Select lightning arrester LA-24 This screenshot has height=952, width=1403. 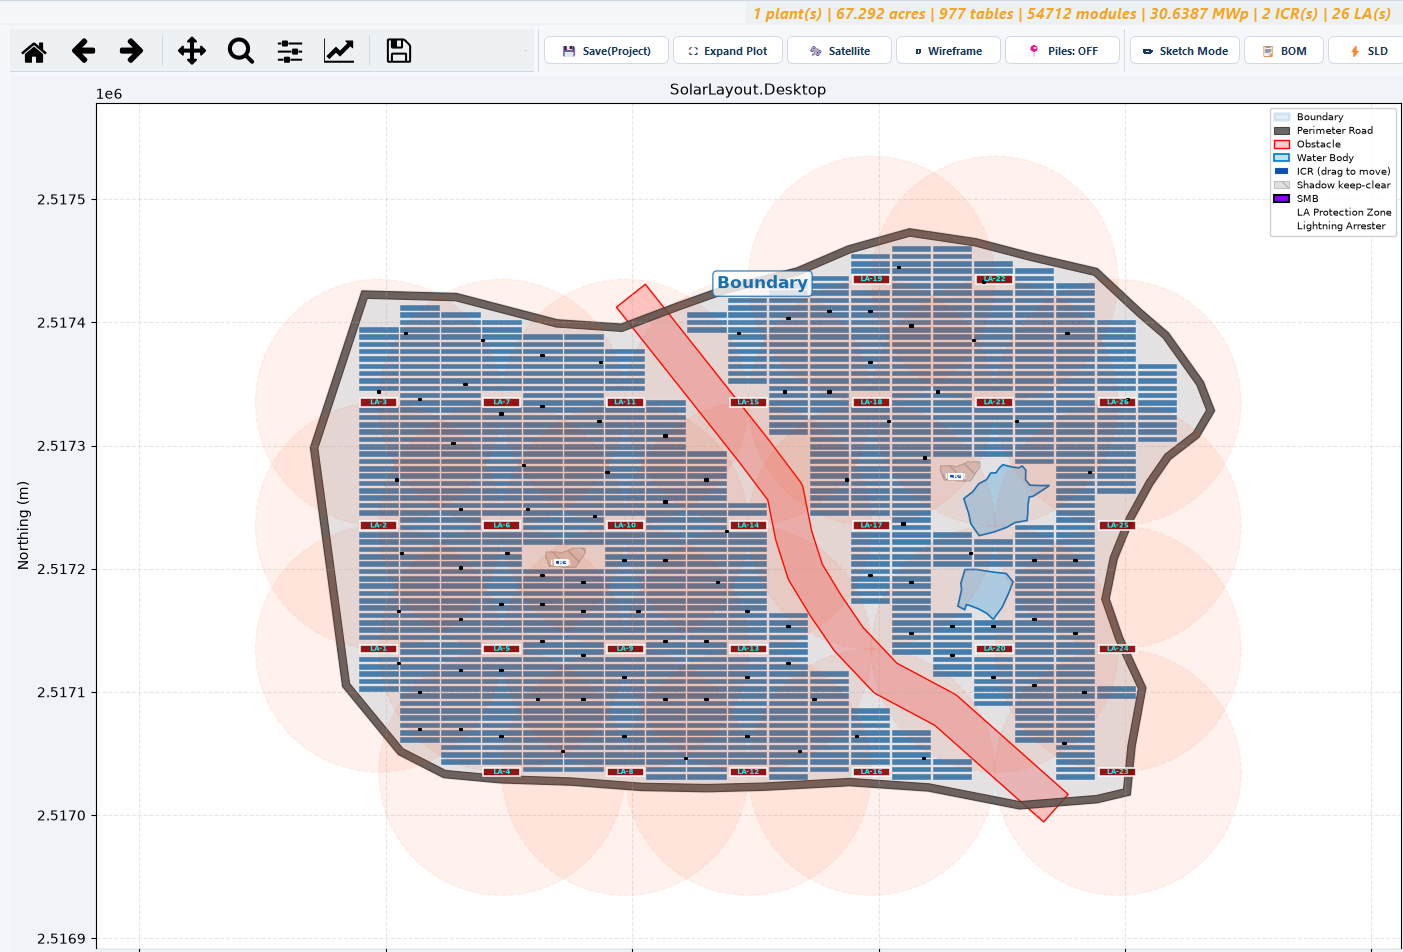point(1117,649)
